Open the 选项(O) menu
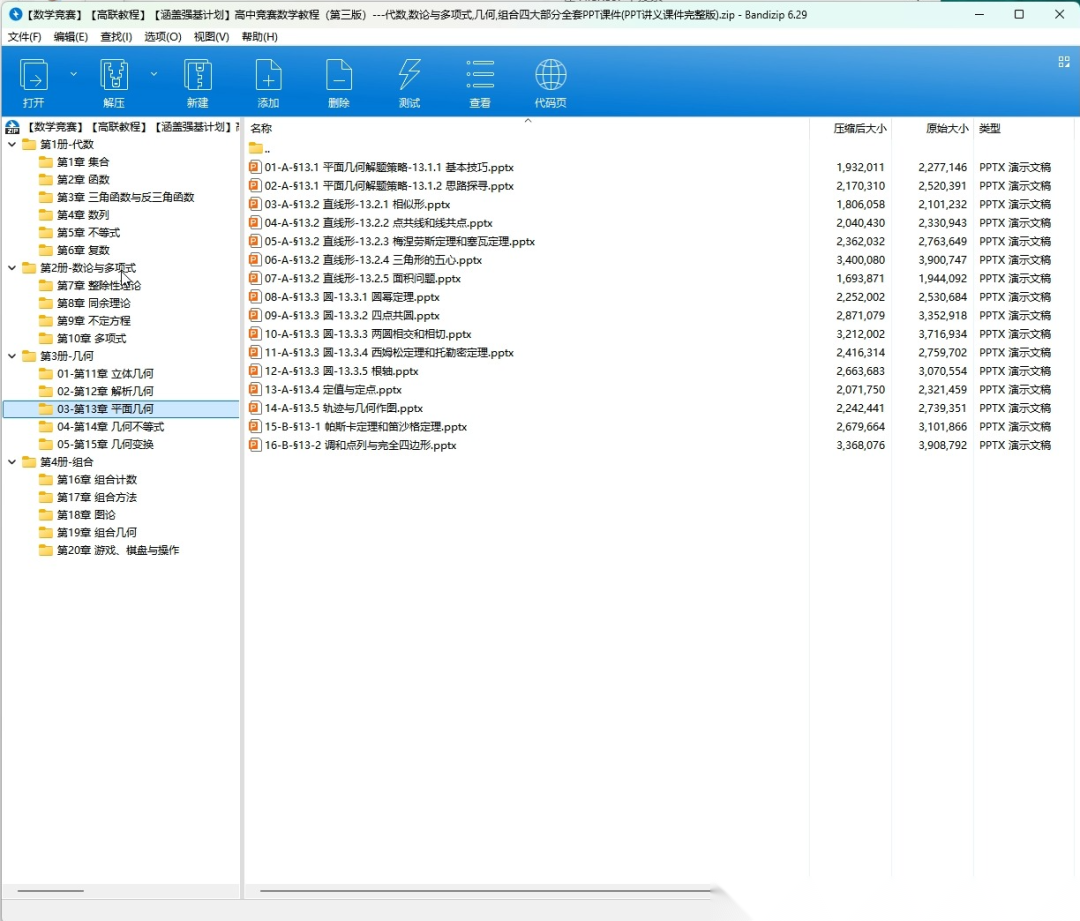 point(163,37)
